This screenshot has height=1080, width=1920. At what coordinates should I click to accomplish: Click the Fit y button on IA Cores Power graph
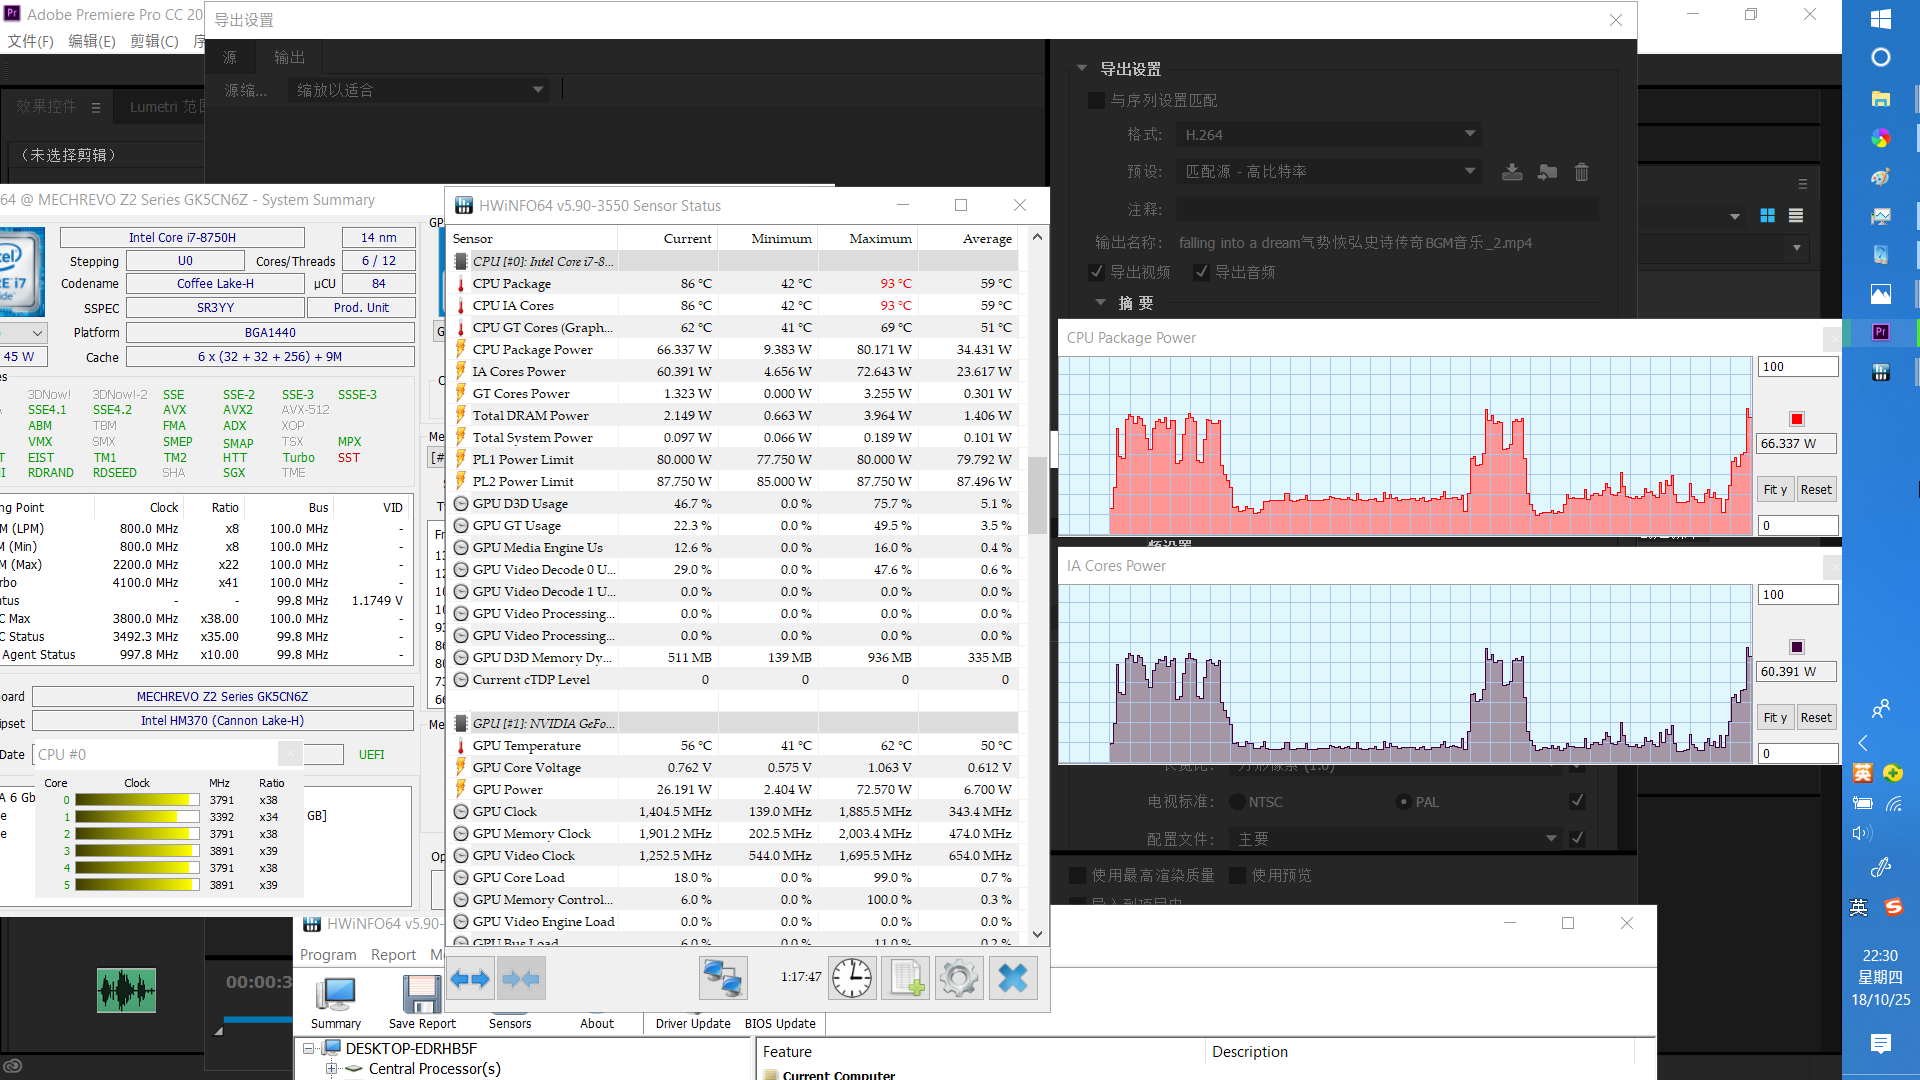(x=1775, y=717)
